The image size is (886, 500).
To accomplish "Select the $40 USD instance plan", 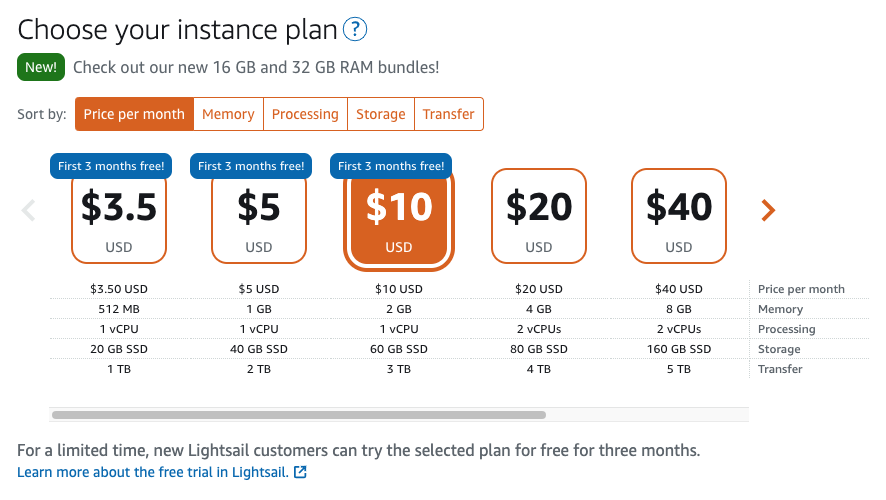I will [x=679, y=216].
